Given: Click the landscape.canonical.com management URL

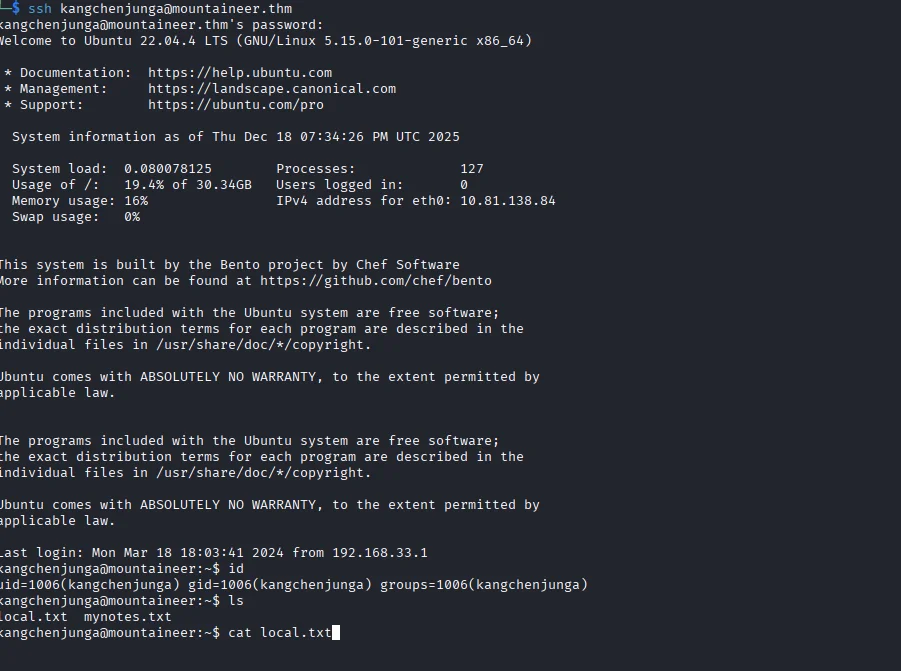Looking at the screenshot, I should (x=272, y=89).
